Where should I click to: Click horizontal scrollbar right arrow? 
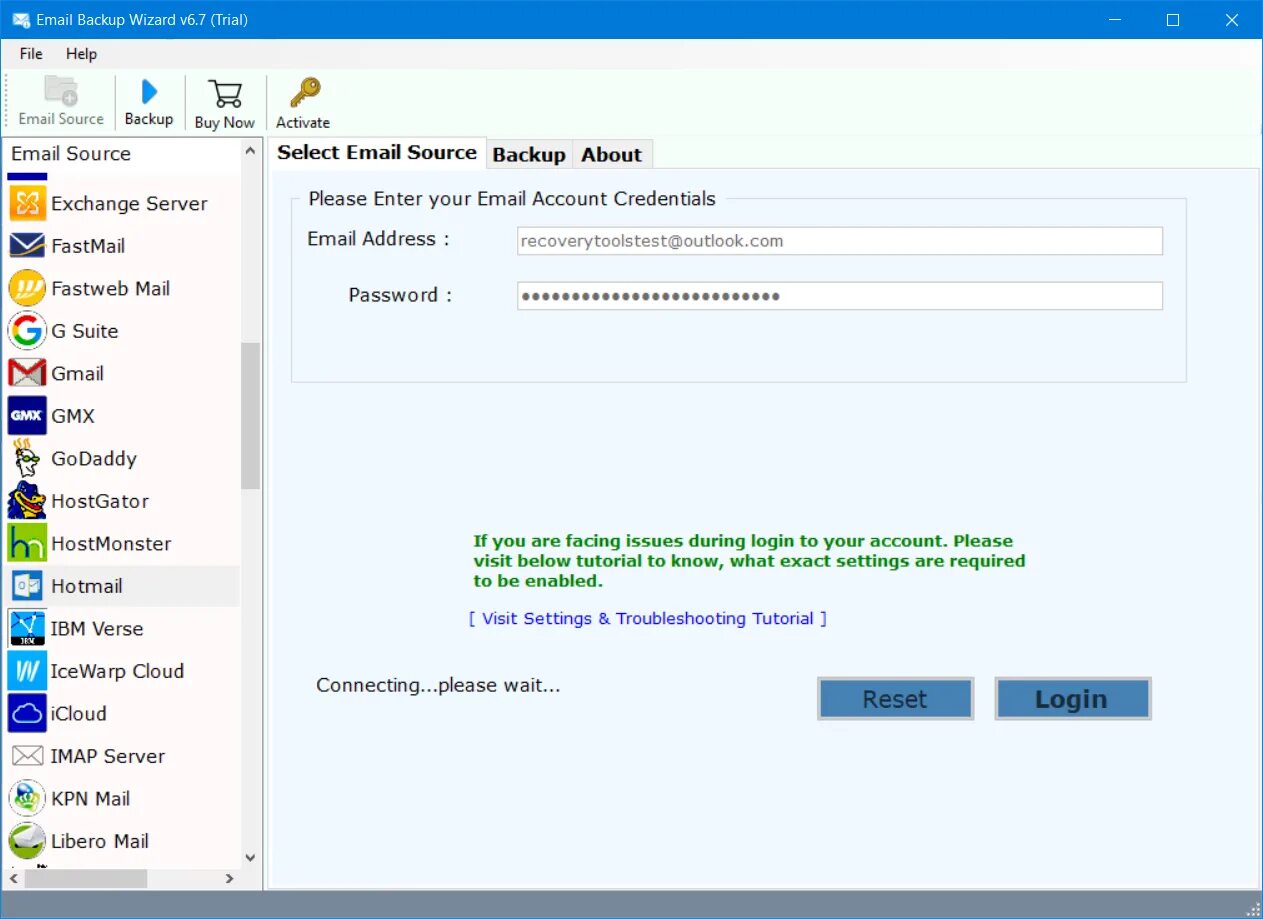pos(230,879)
